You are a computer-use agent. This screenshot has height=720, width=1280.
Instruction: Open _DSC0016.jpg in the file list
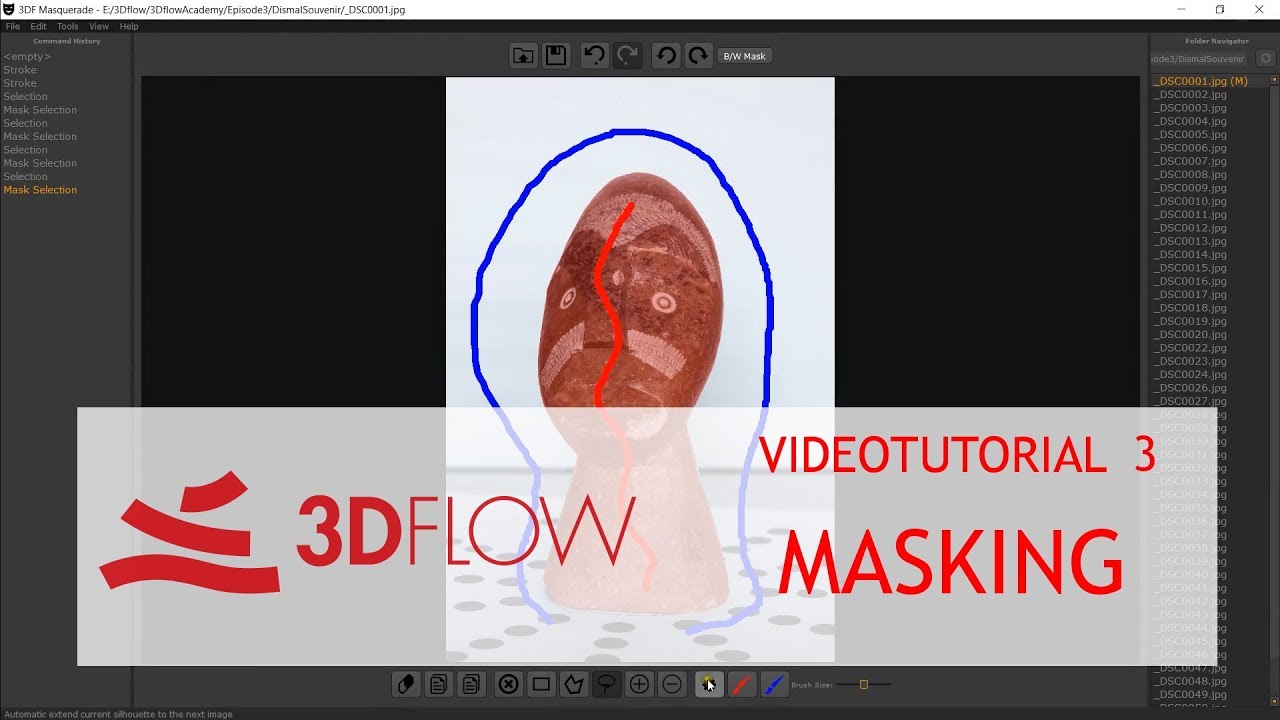[x=1190, y=281]
